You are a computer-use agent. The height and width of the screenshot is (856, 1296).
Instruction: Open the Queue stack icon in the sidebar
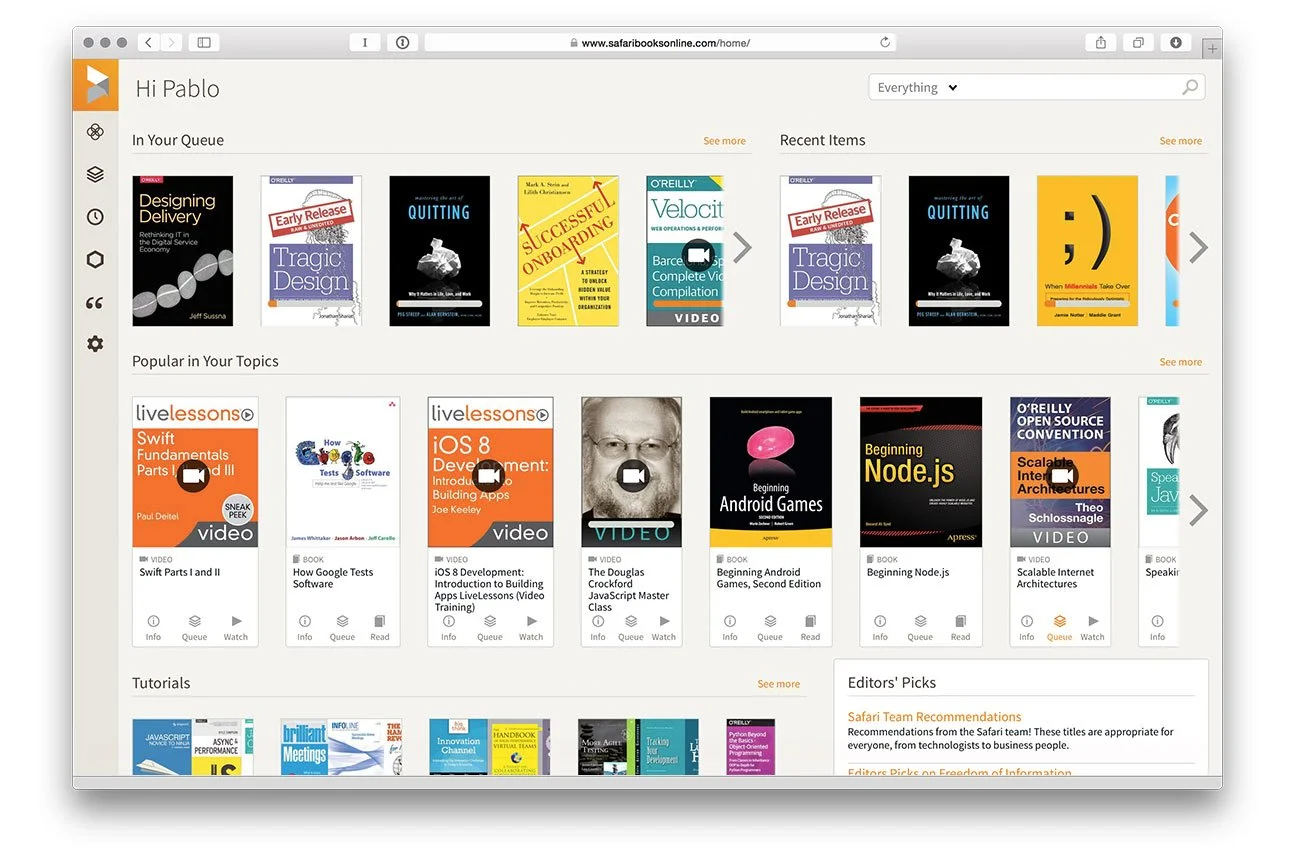[x=95, y=175]
